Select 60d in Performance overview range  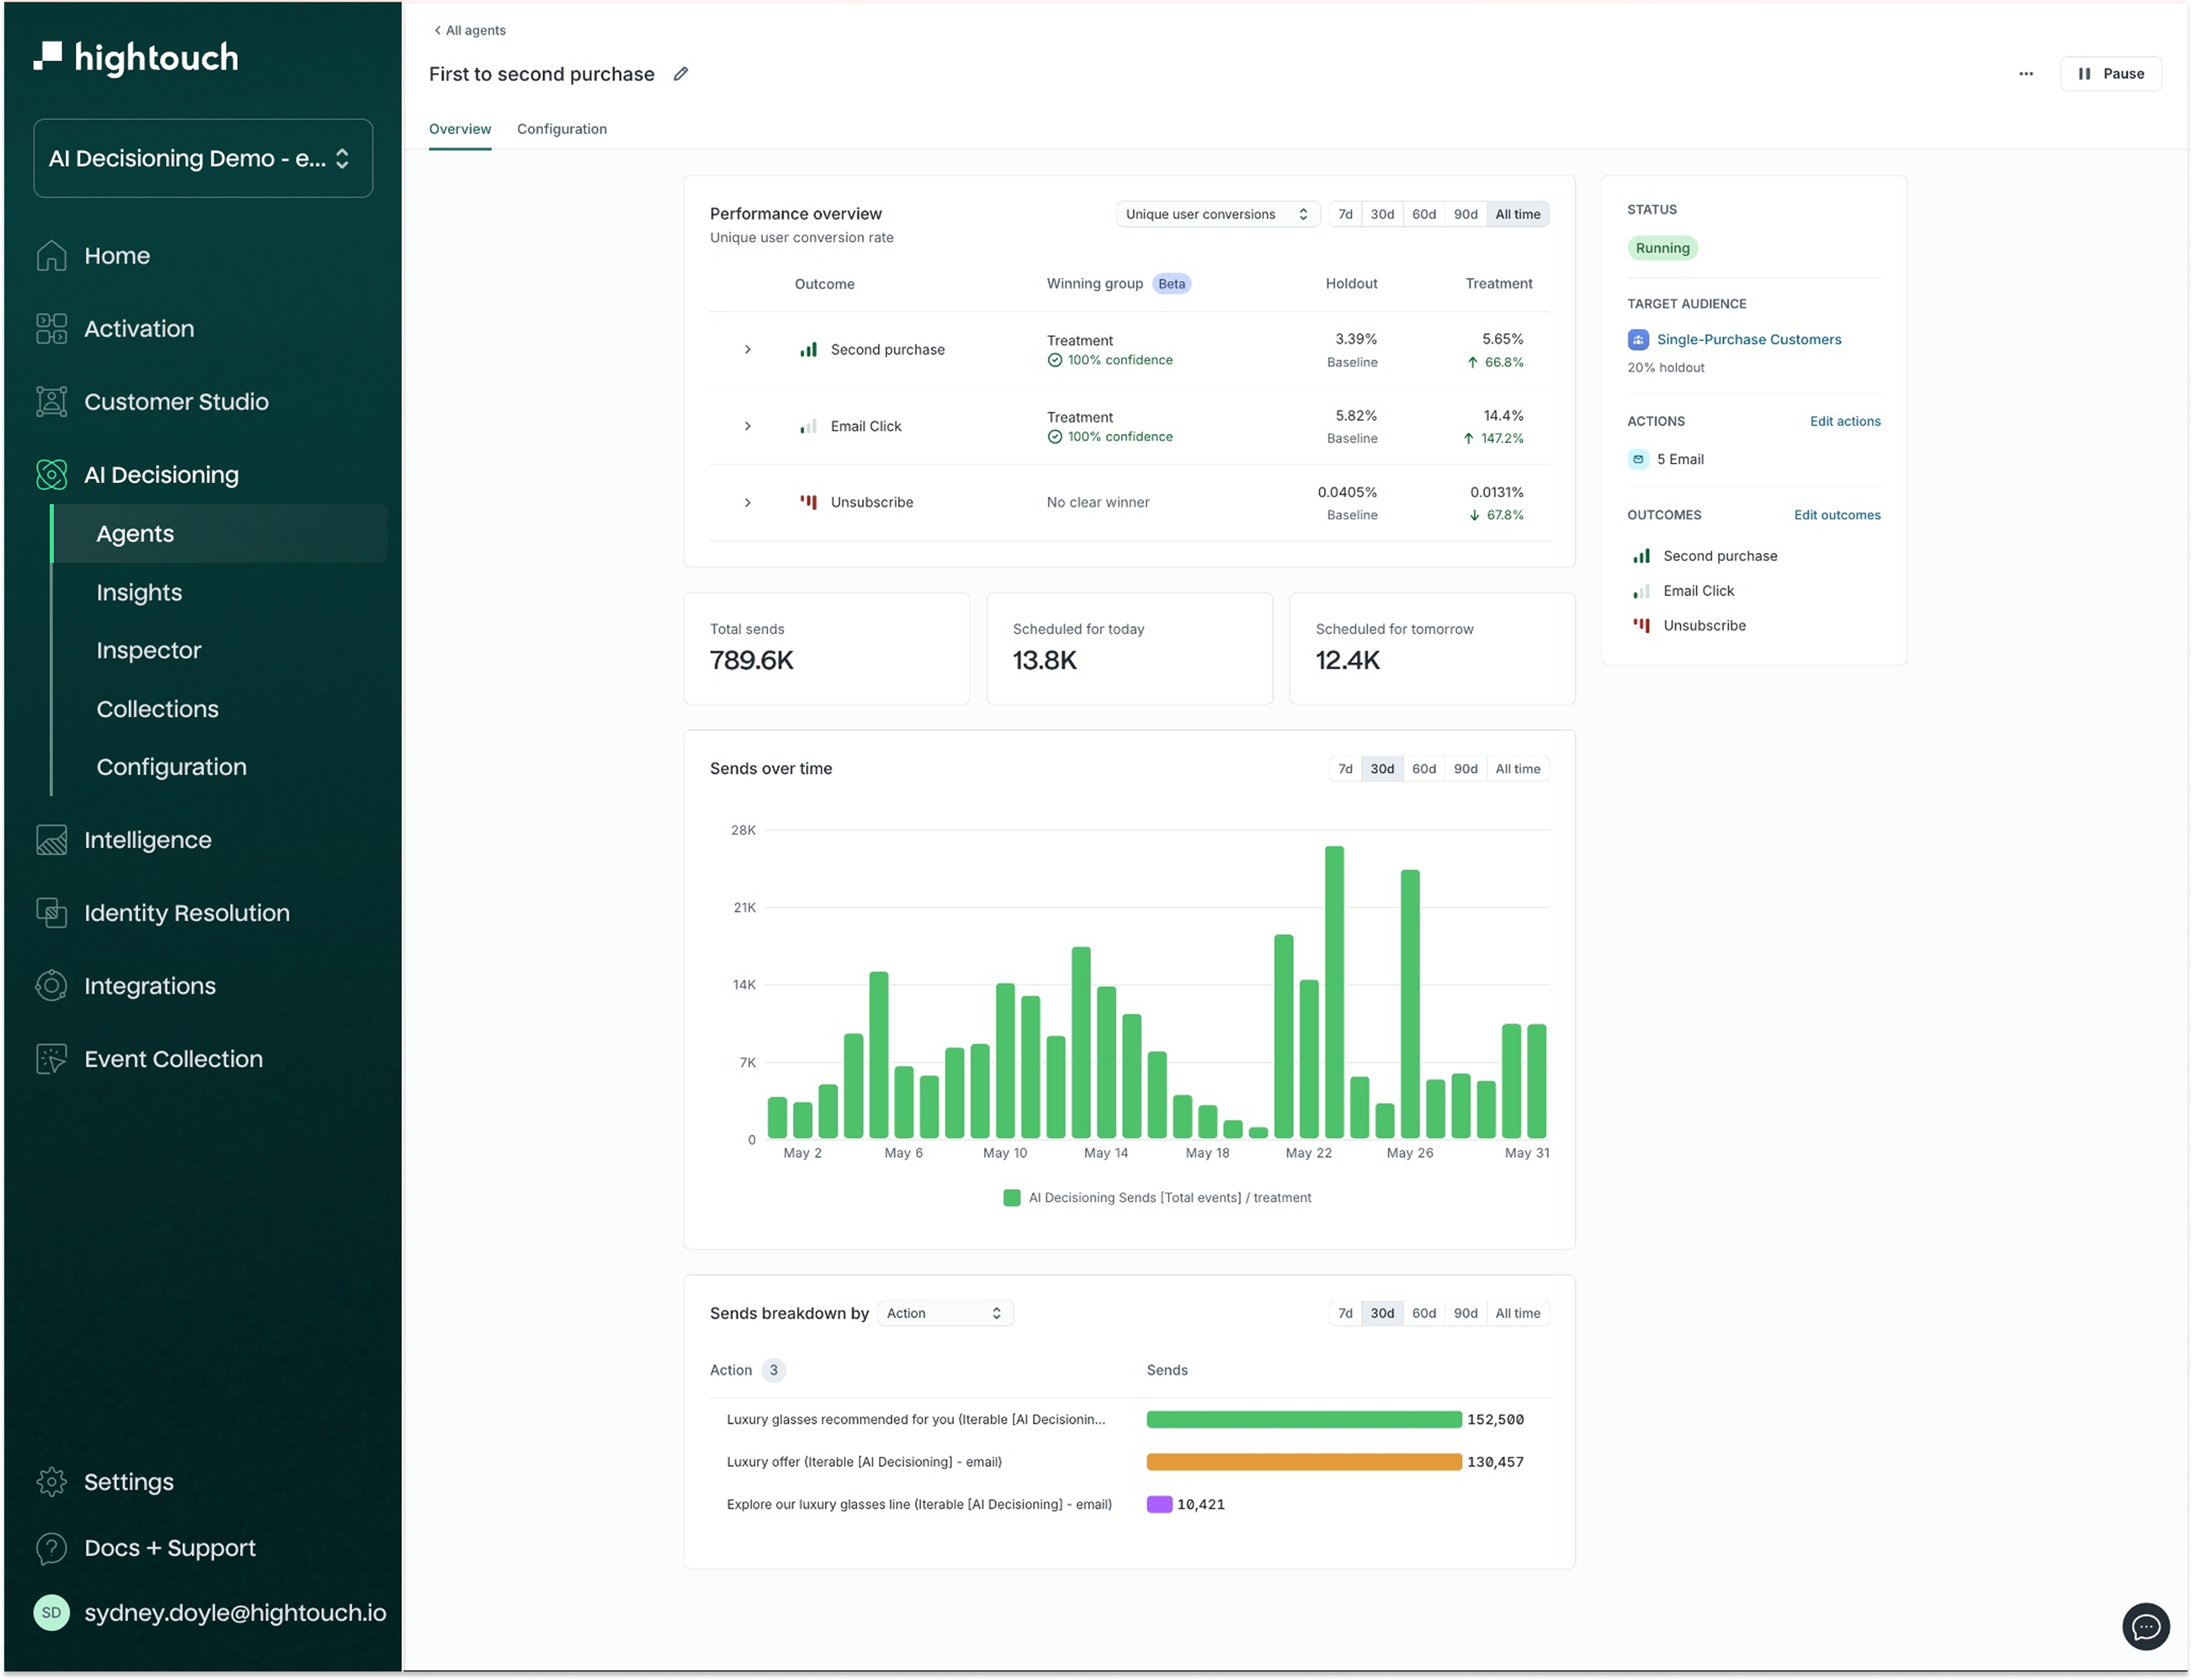tap(1424, 214)
